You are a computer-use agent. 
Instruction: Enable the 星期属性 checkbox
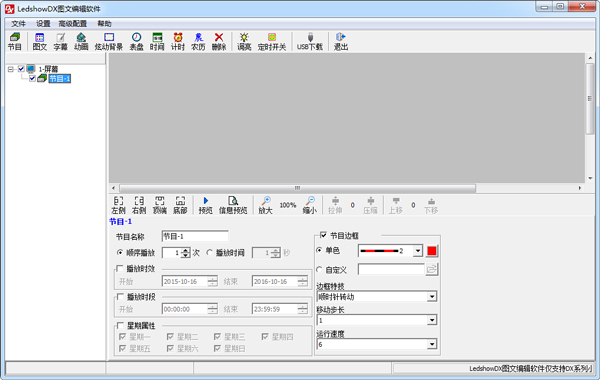point(120,326)
